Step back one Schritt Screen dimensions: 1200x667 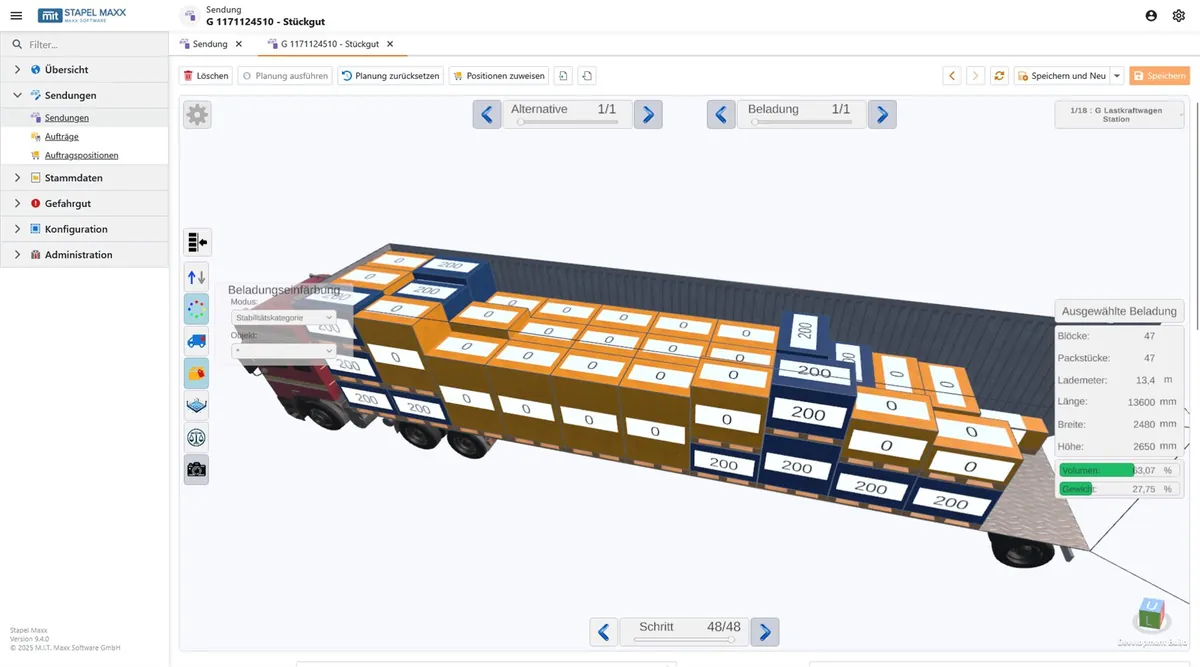coord(603,632)
